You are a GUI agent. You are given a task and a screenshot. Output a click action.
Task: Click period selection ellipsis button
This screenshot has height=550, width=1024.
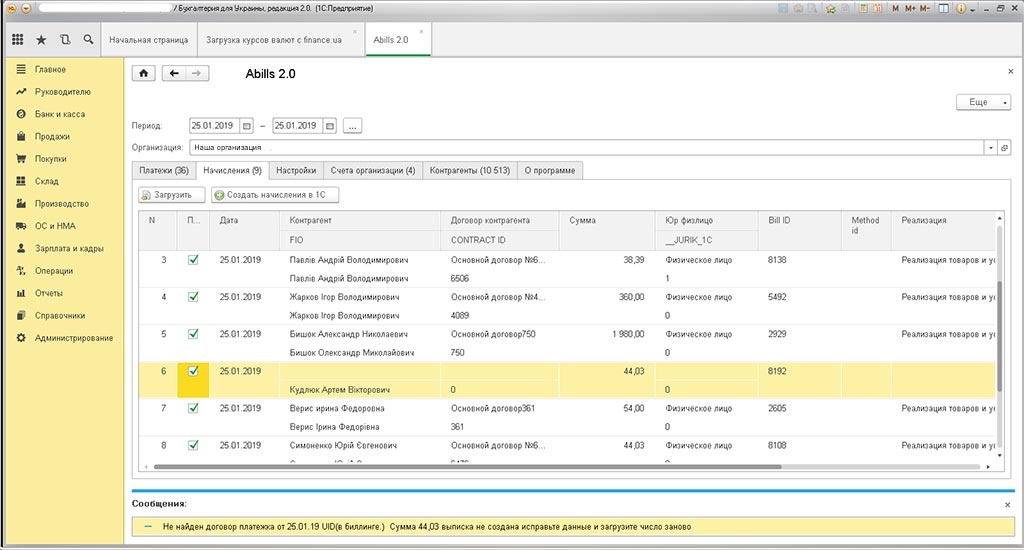tap(352, 126)
